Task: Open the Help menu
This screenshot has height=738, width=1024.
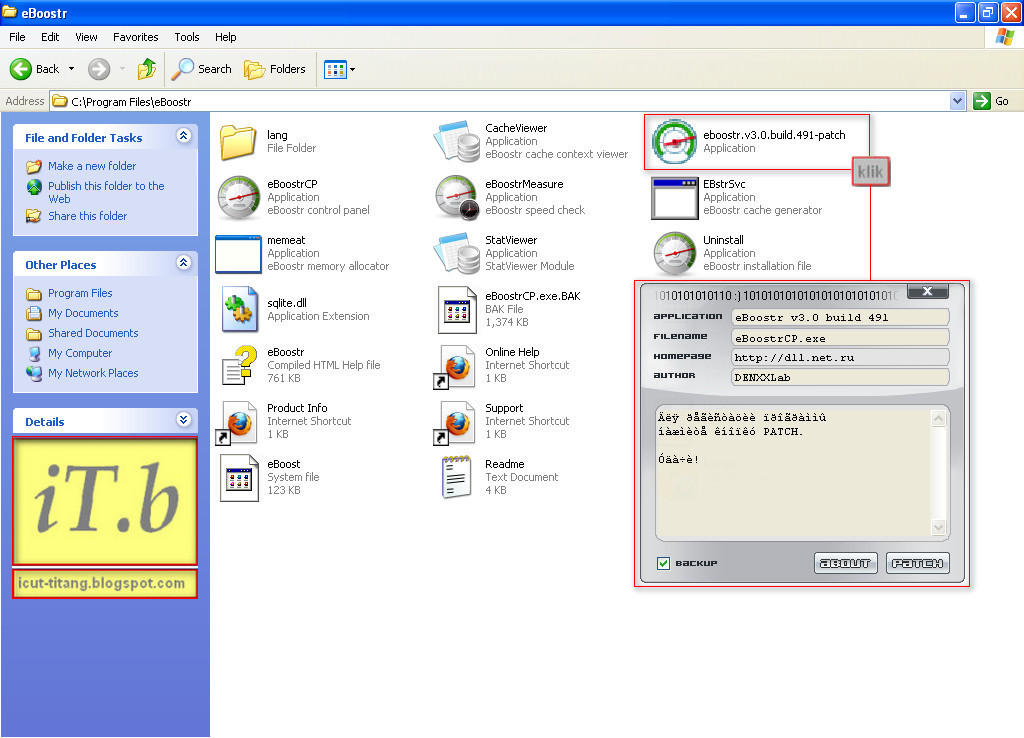Action: click(x=226, y=37)
